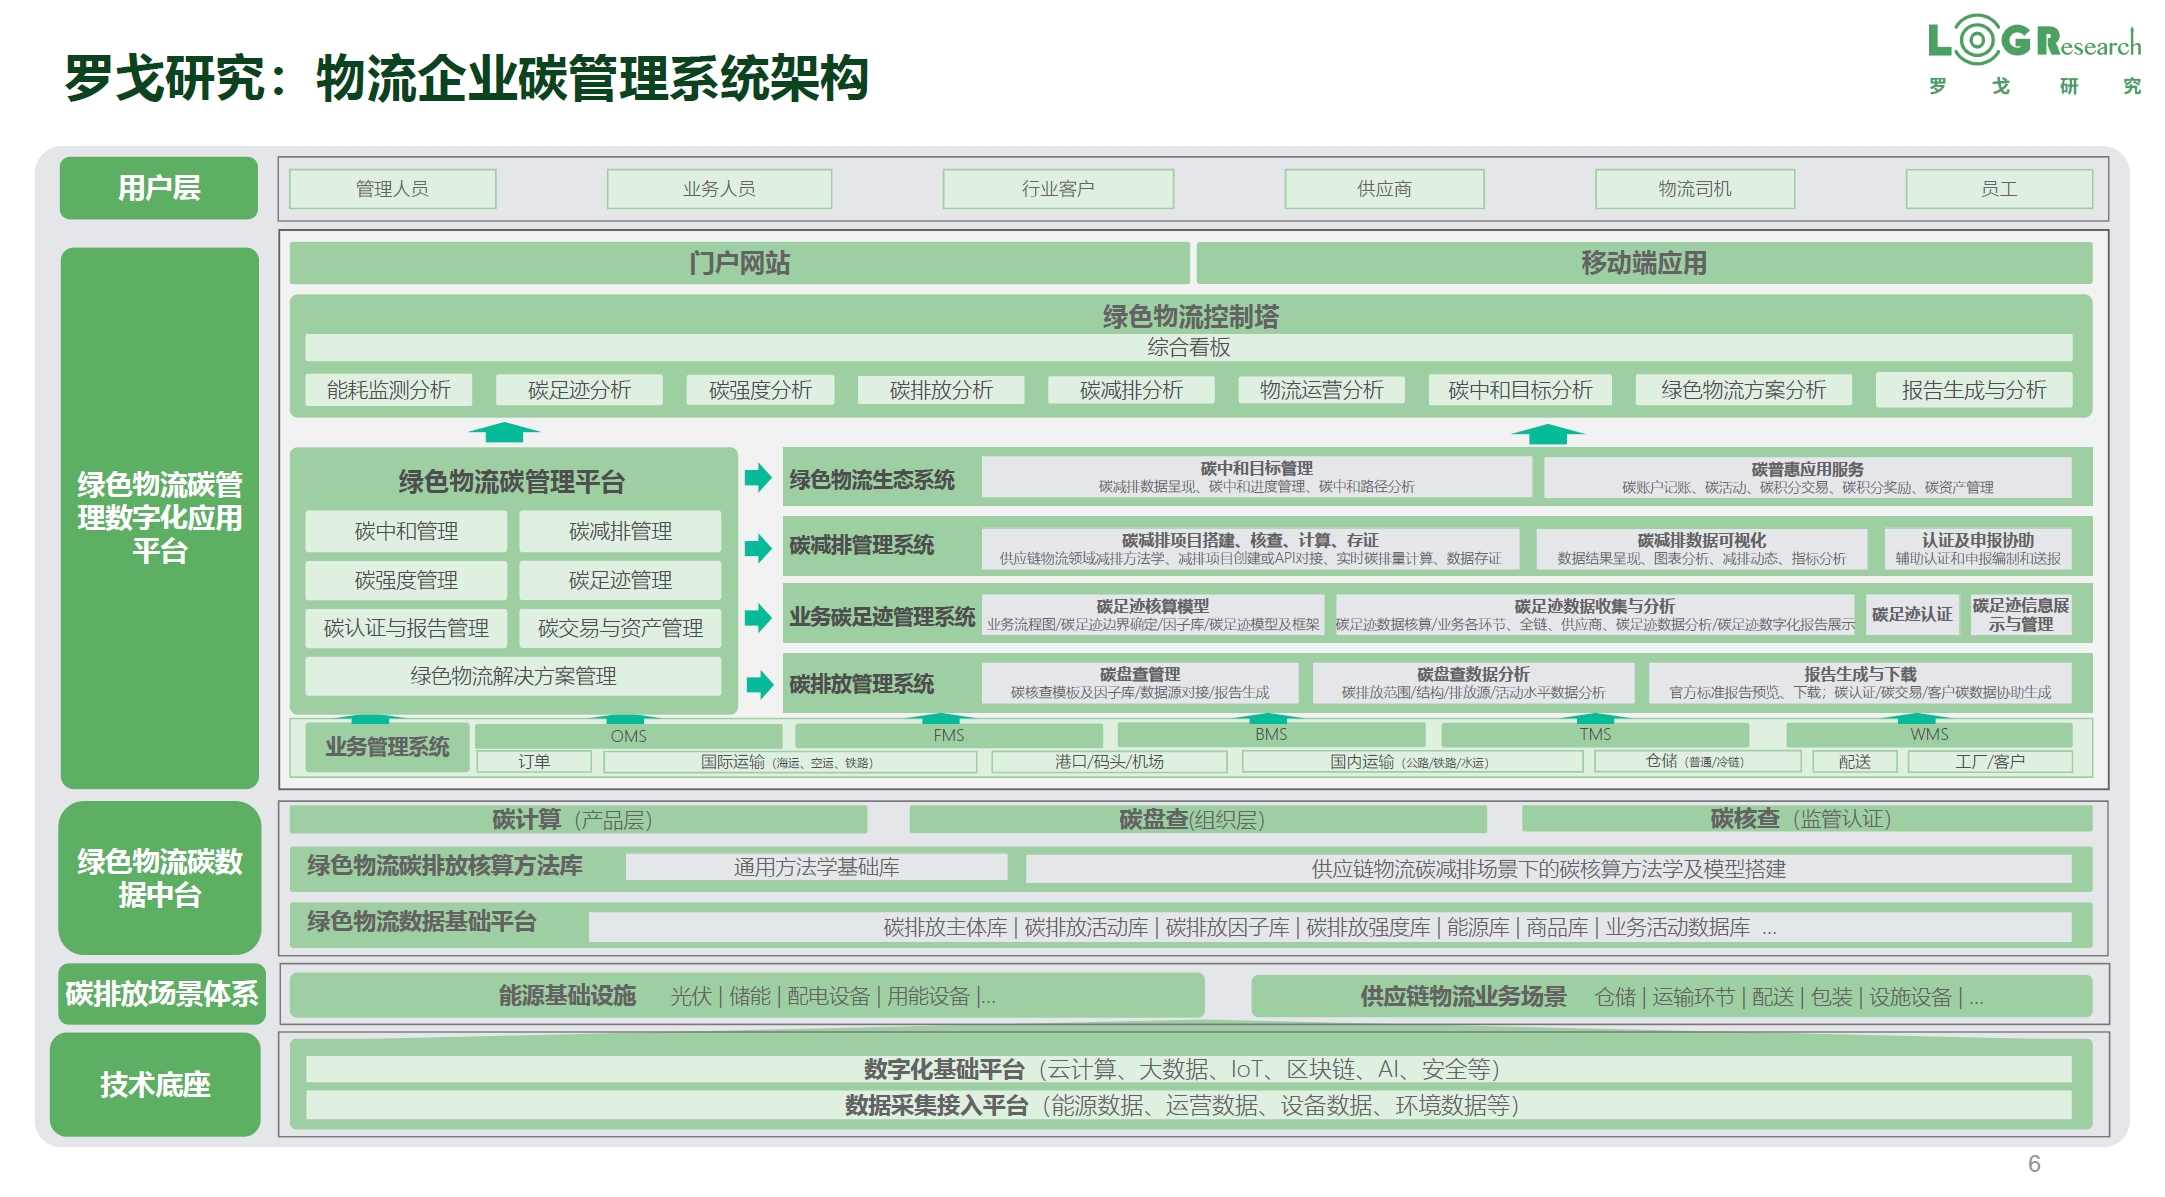Screen dimensions: 2165x1197
Task: Click 碳减排分析 box
Action: pyautogui.click(x=1131, y=390)
